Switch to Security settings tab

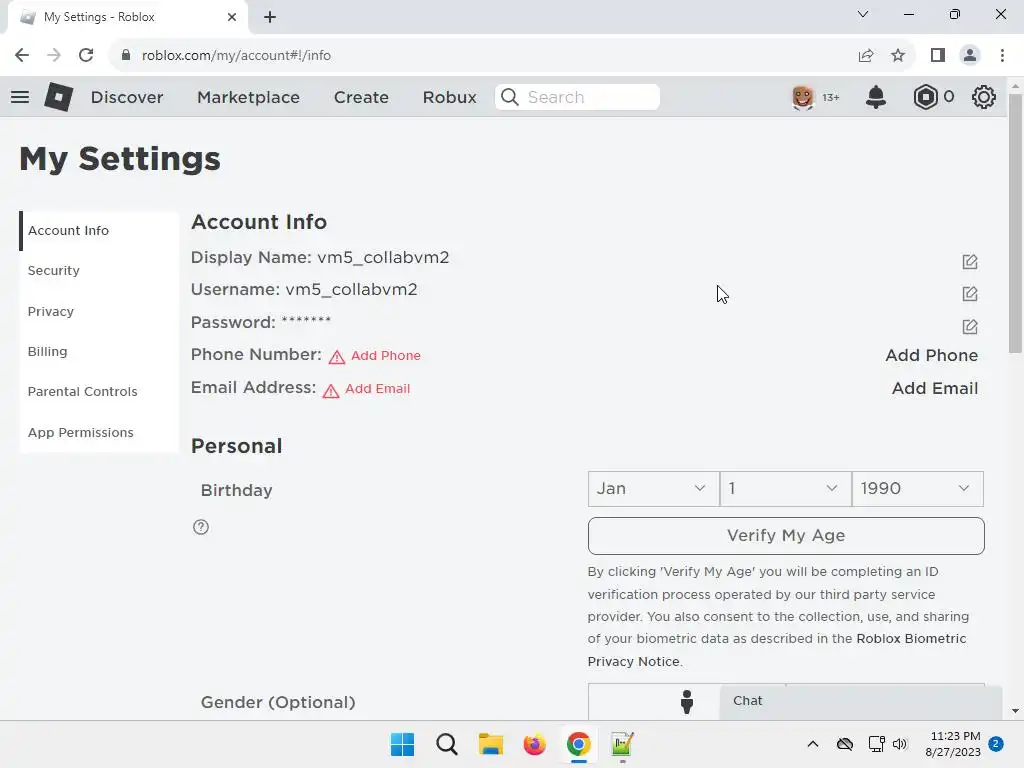pyautogui.click(x=99, y=270)
